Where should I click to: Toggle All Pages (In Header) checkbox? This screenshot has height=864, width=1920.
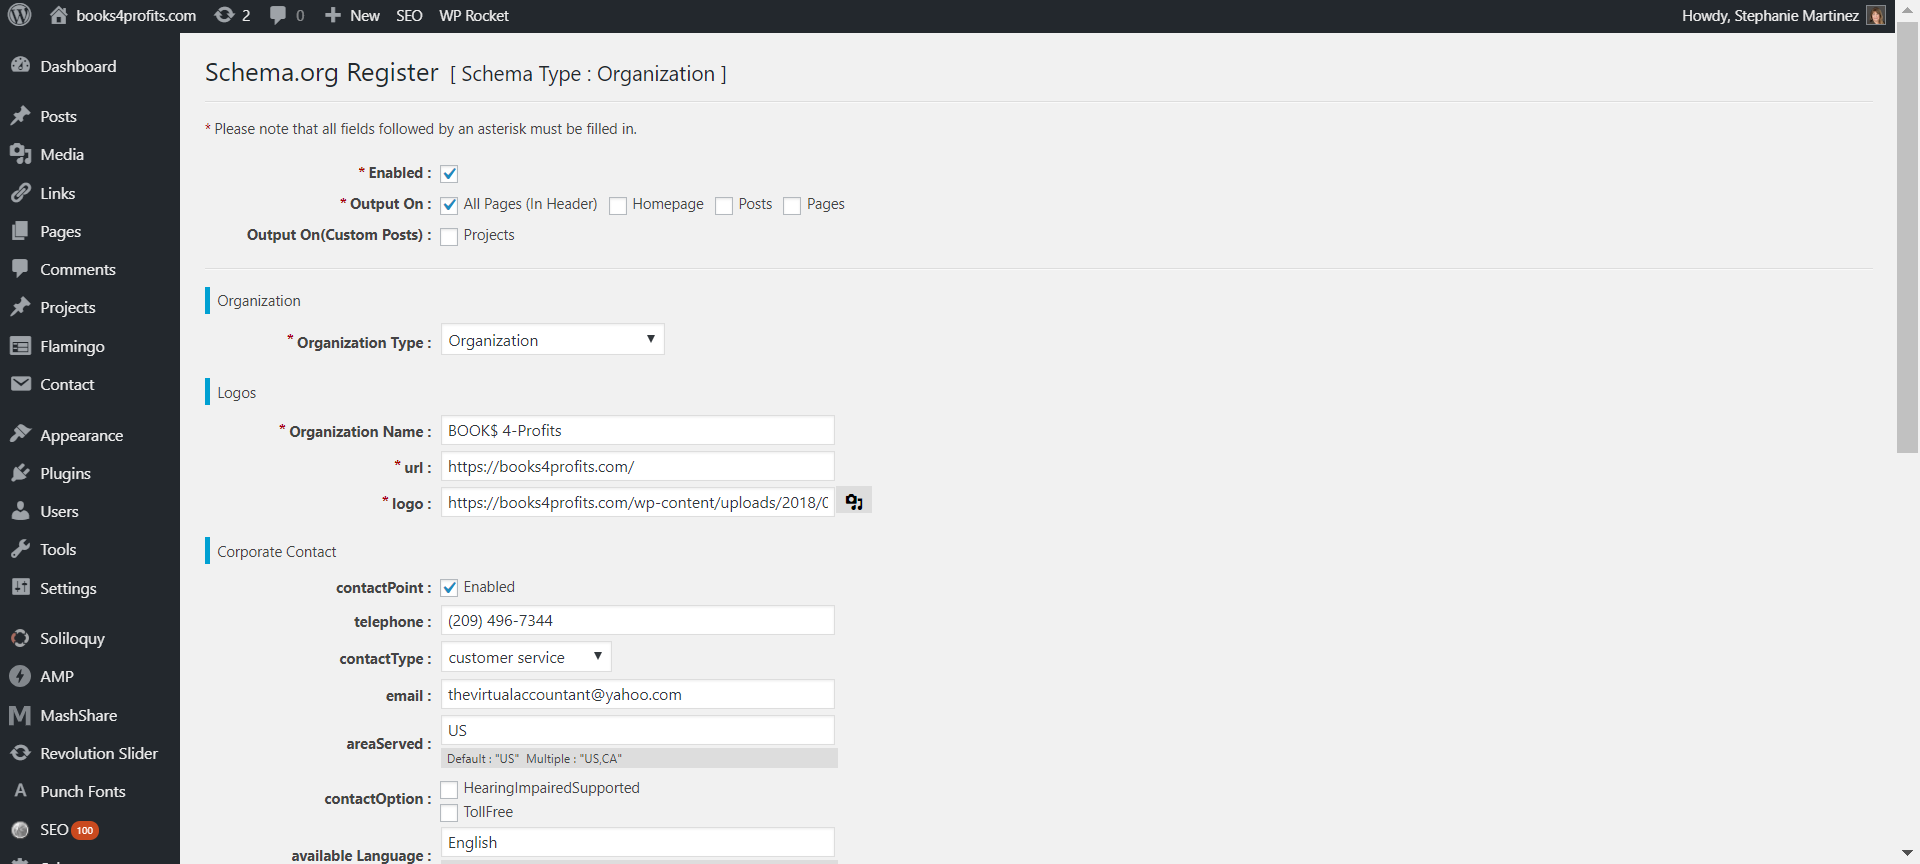pos(449,205)
